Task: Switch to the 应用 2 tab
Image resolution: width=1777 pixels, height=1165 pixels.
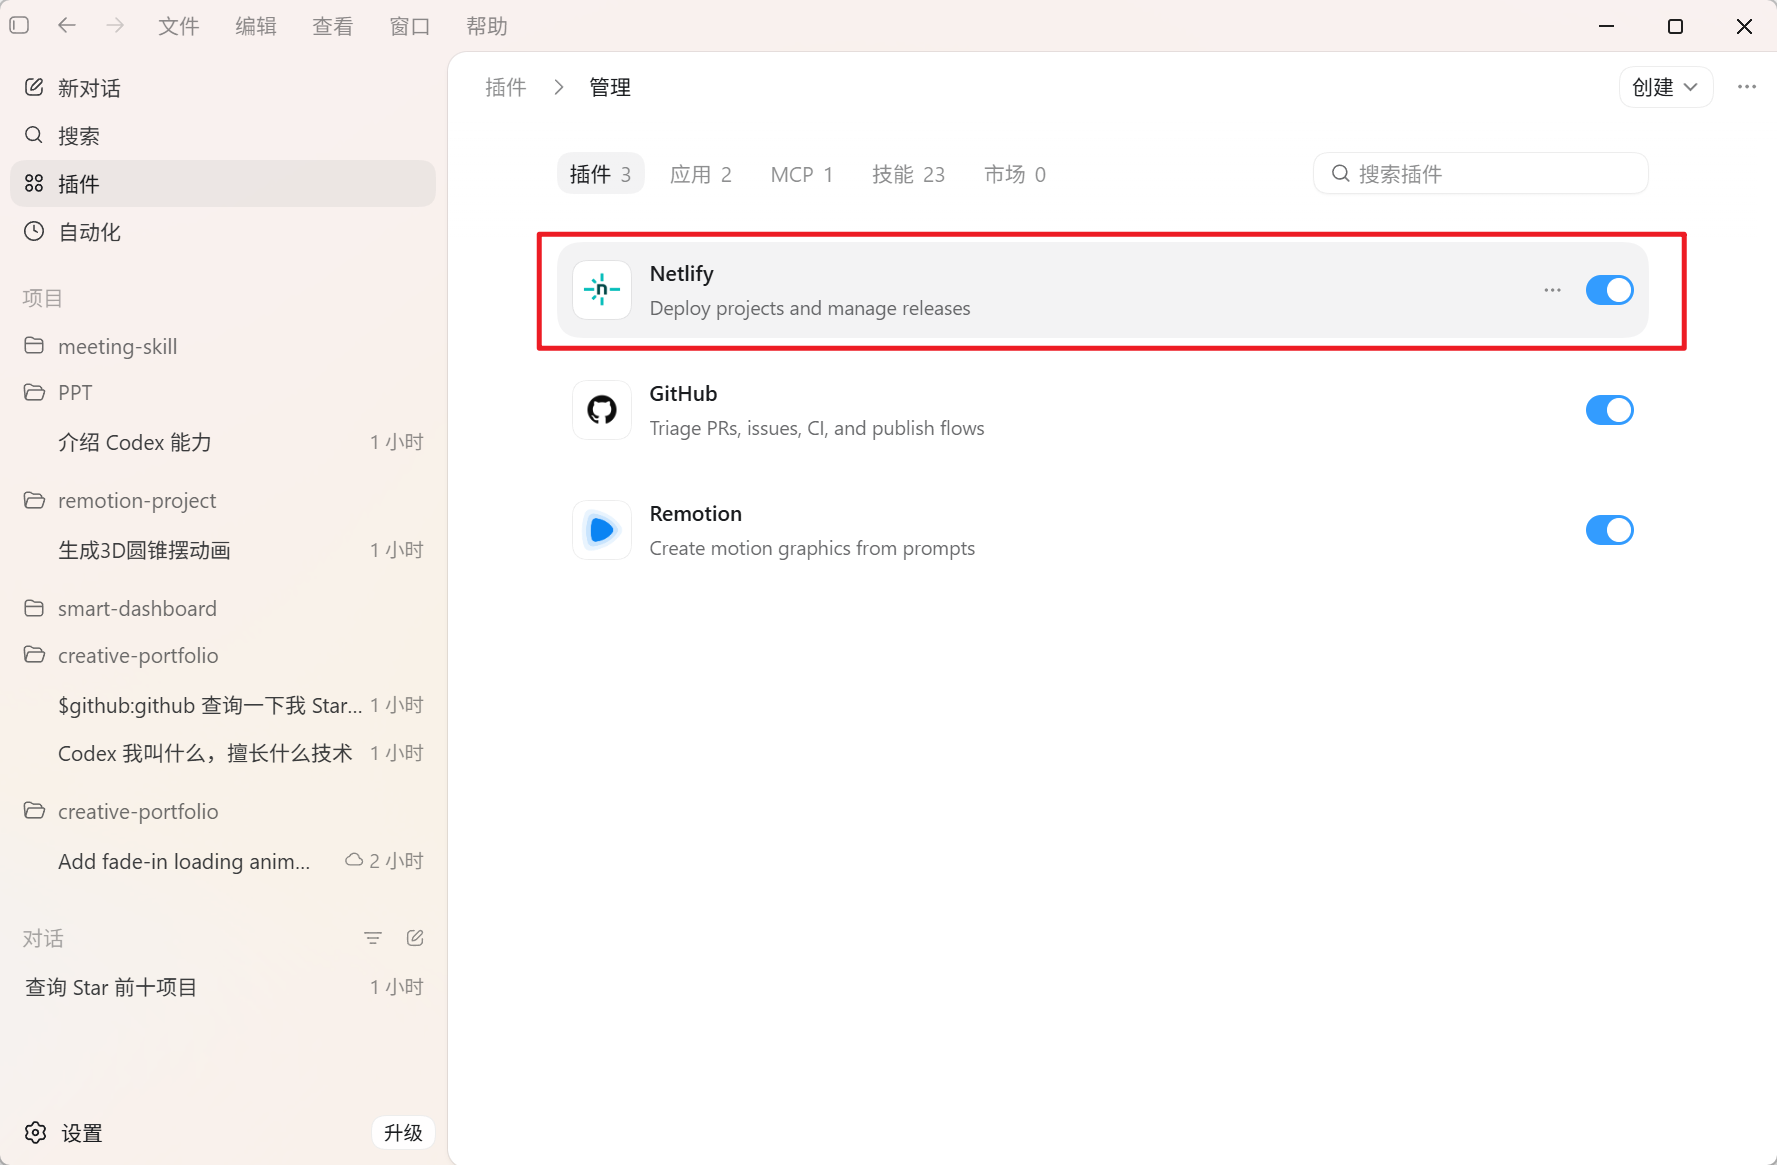Action: tap(701, 174)
